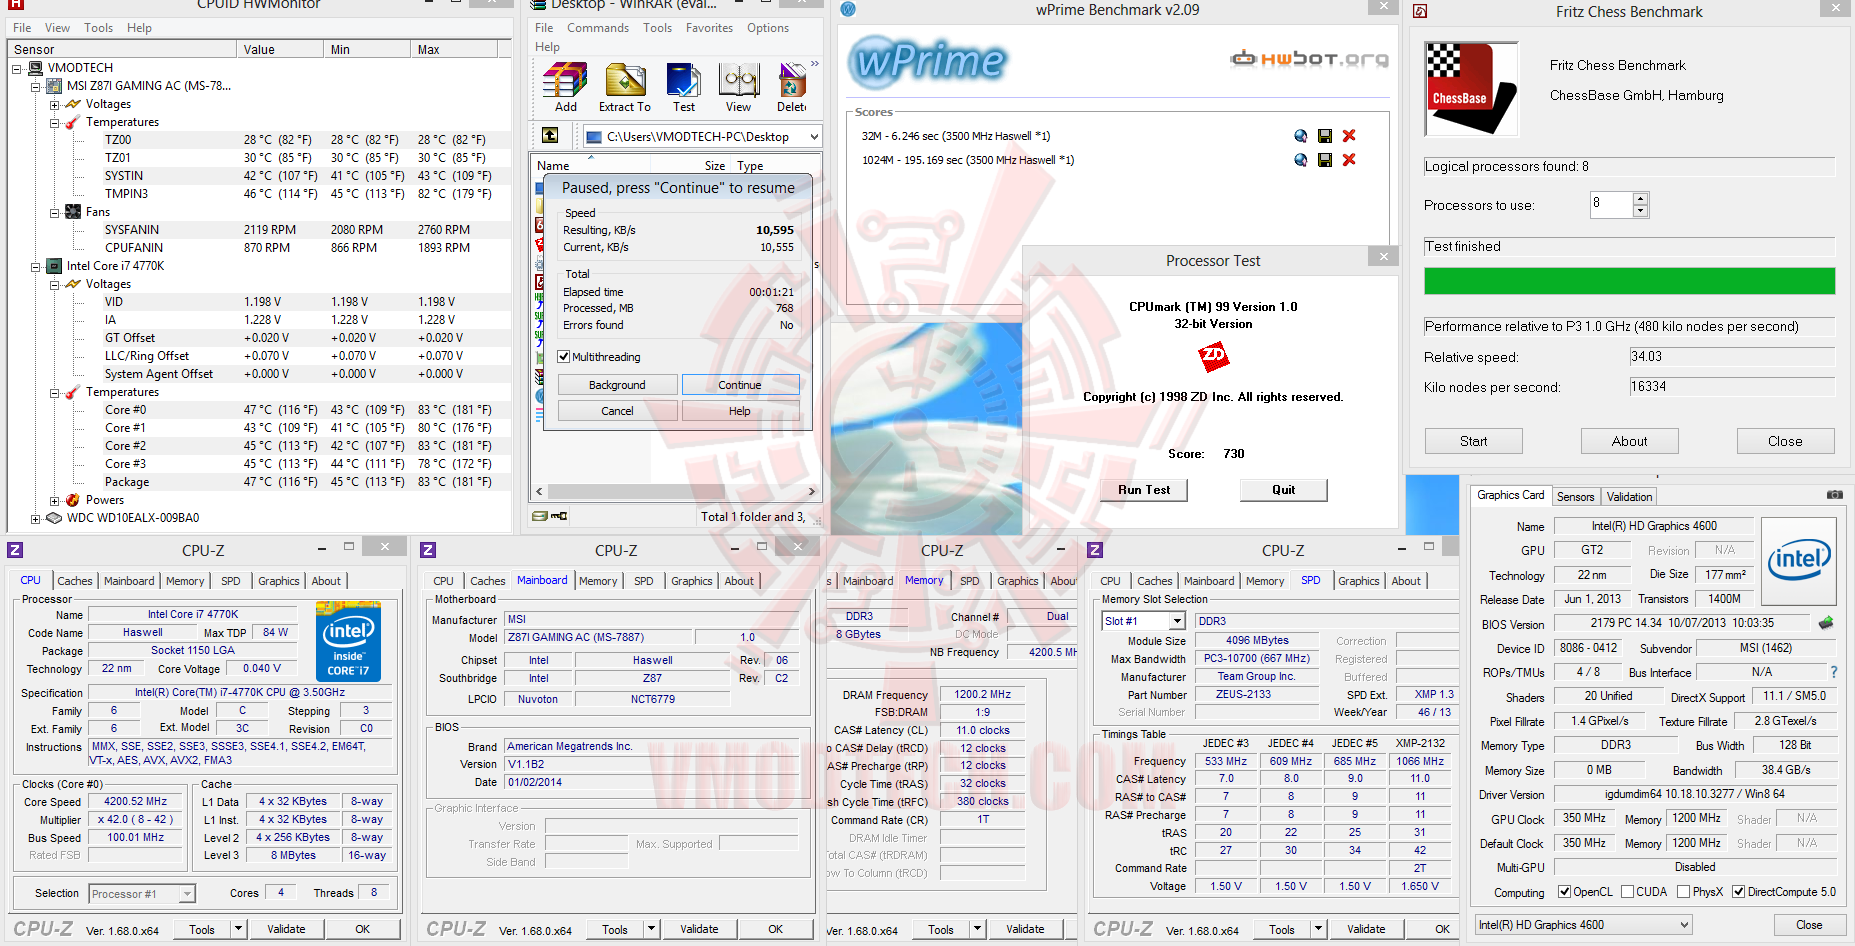Click the drive icon in WinRAR status bar
Viewport: 1855px width, 946px height.
click(541, 517)
